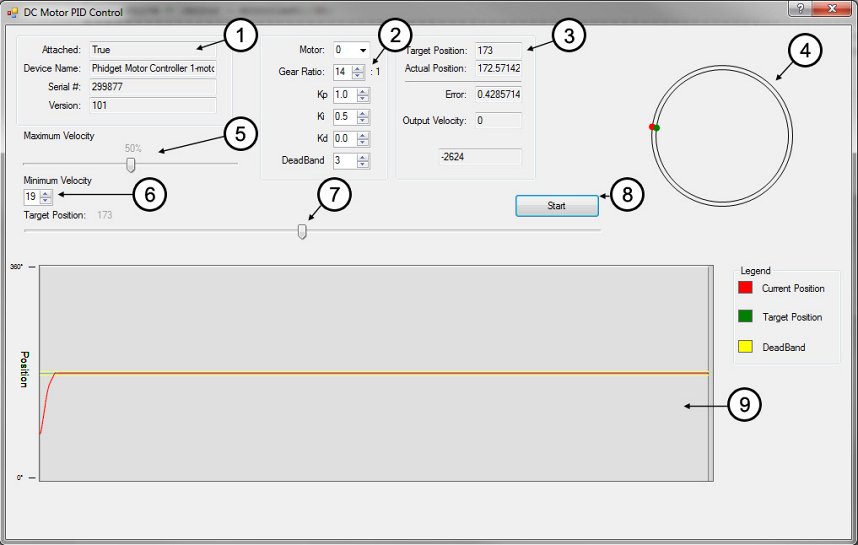Decrease the Kd value
Image resolution: width=858 pixels, height=545 pixels.
(363, 142)
